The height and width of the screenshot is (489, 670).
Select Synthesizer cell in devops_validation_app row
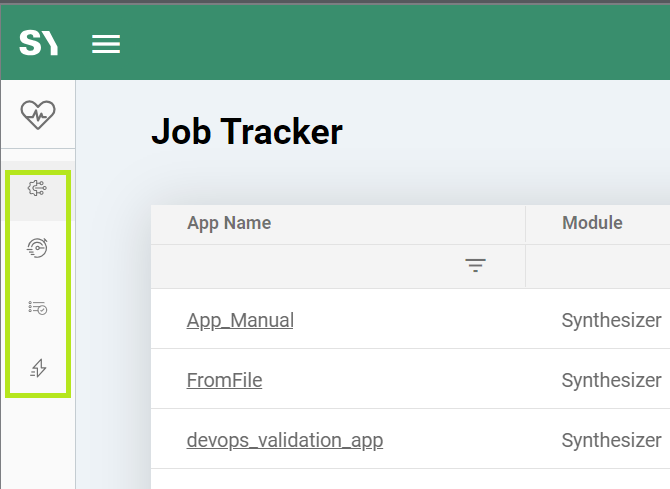[611, 440]
